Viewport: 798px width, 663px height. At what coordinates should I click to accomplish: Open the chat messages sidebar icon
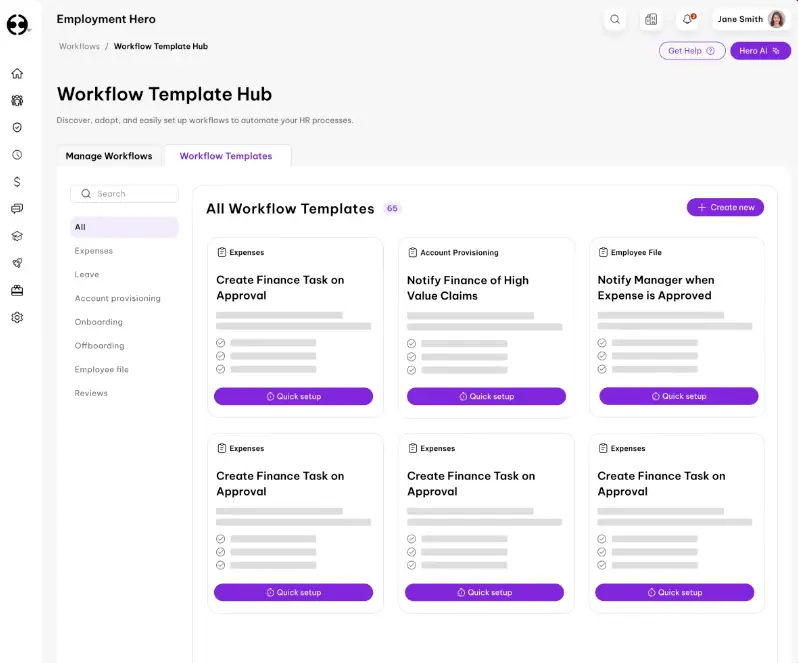pos(17,209)
